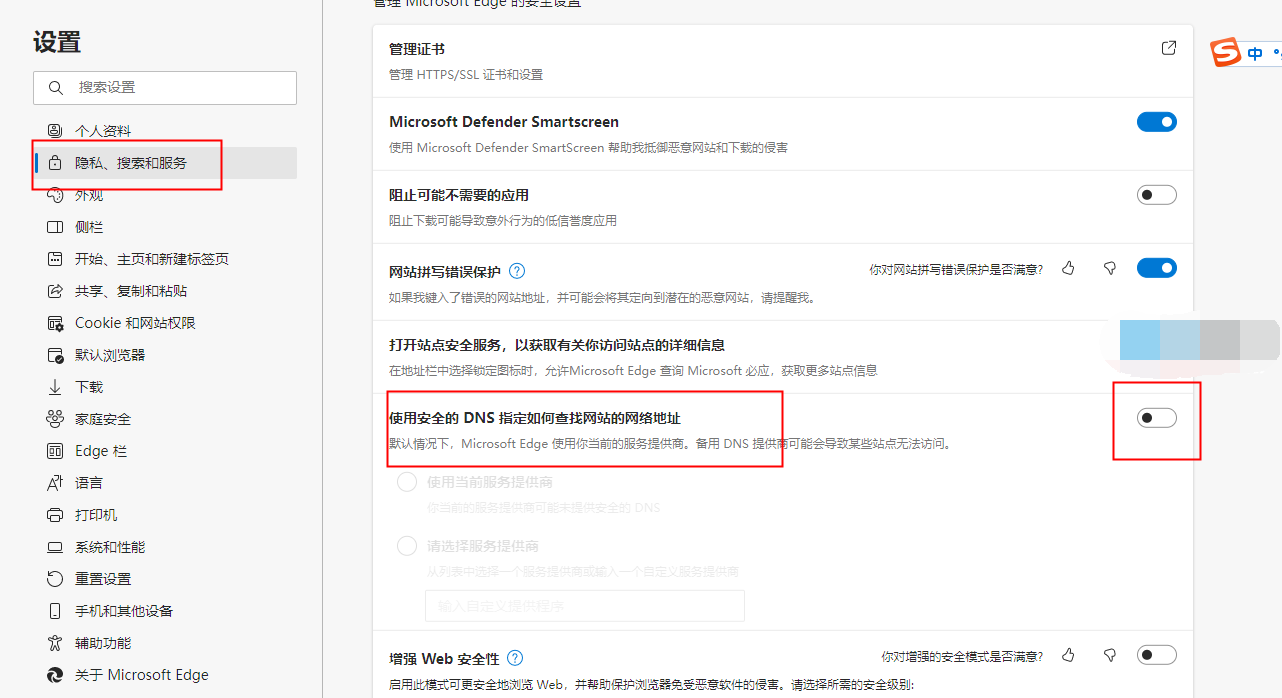Turn on 增强 Web 安全性 toggle
This screenshot has height=698, width=1282.
tap(1156, 655)
